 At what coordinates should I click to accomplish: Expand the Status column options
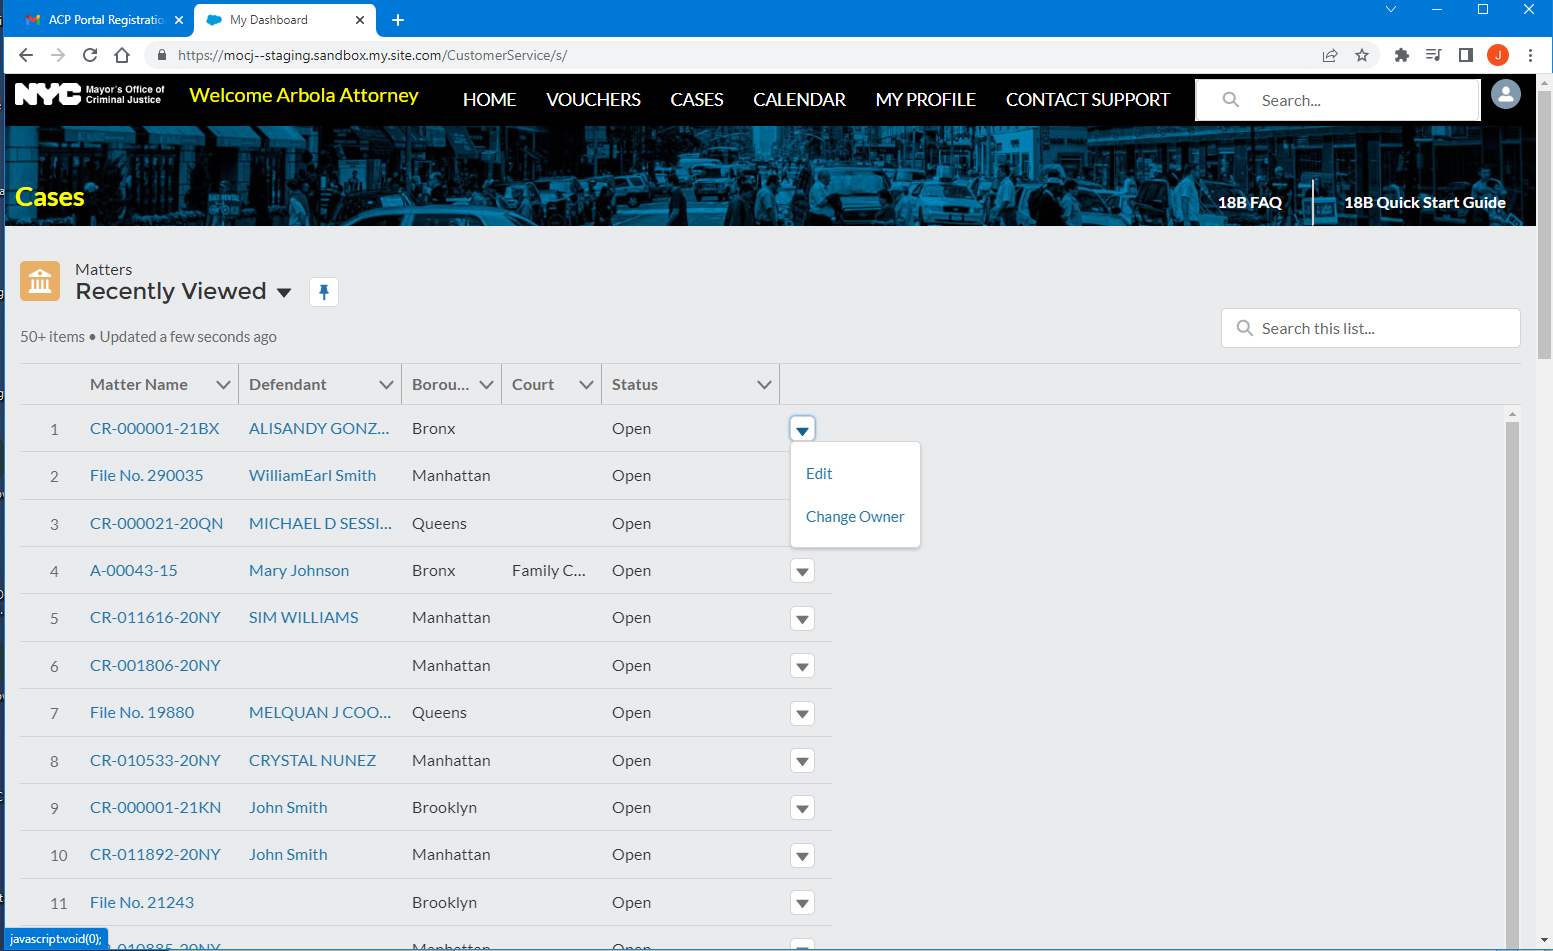click(764, 385)
